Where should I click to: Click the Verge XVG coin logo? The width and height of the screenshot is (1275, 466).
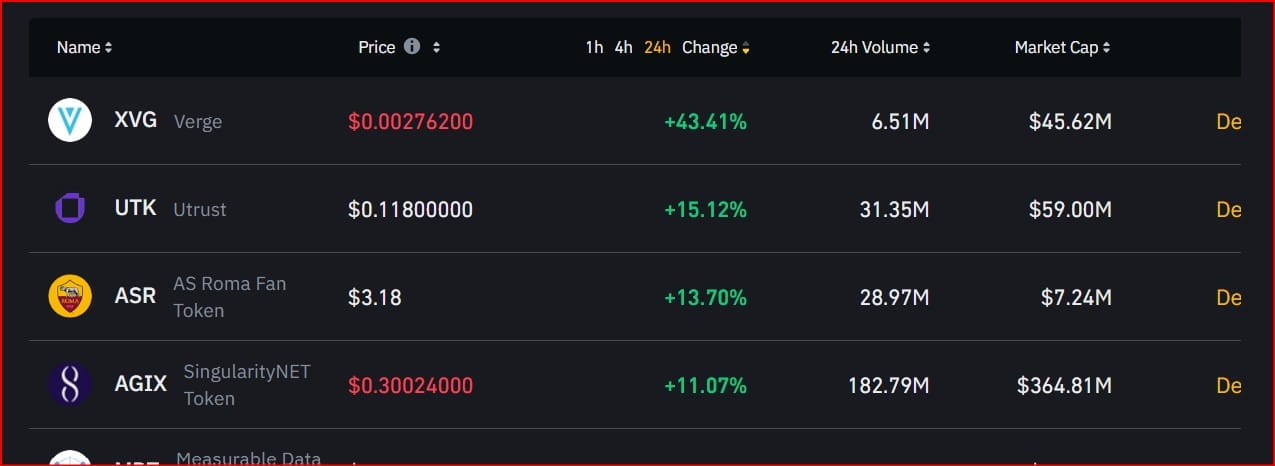(x=70, y=121)
